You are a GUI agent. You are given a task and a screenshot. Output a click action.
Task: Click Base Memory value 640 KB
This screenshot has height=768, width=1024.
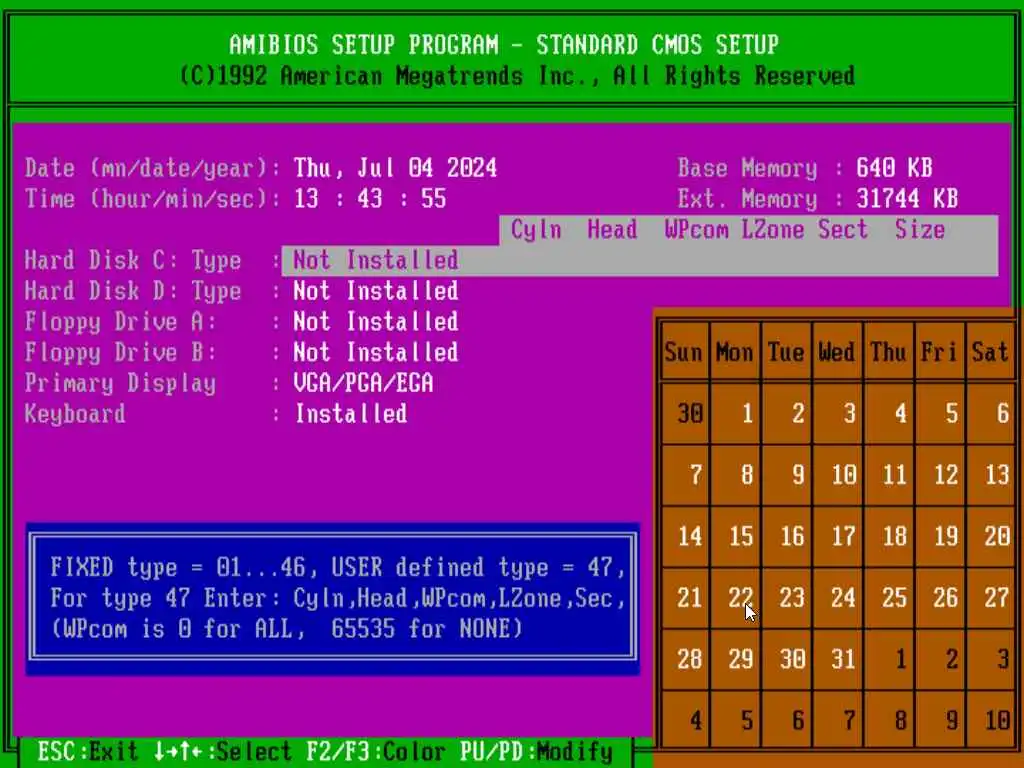tap(894, 168)
